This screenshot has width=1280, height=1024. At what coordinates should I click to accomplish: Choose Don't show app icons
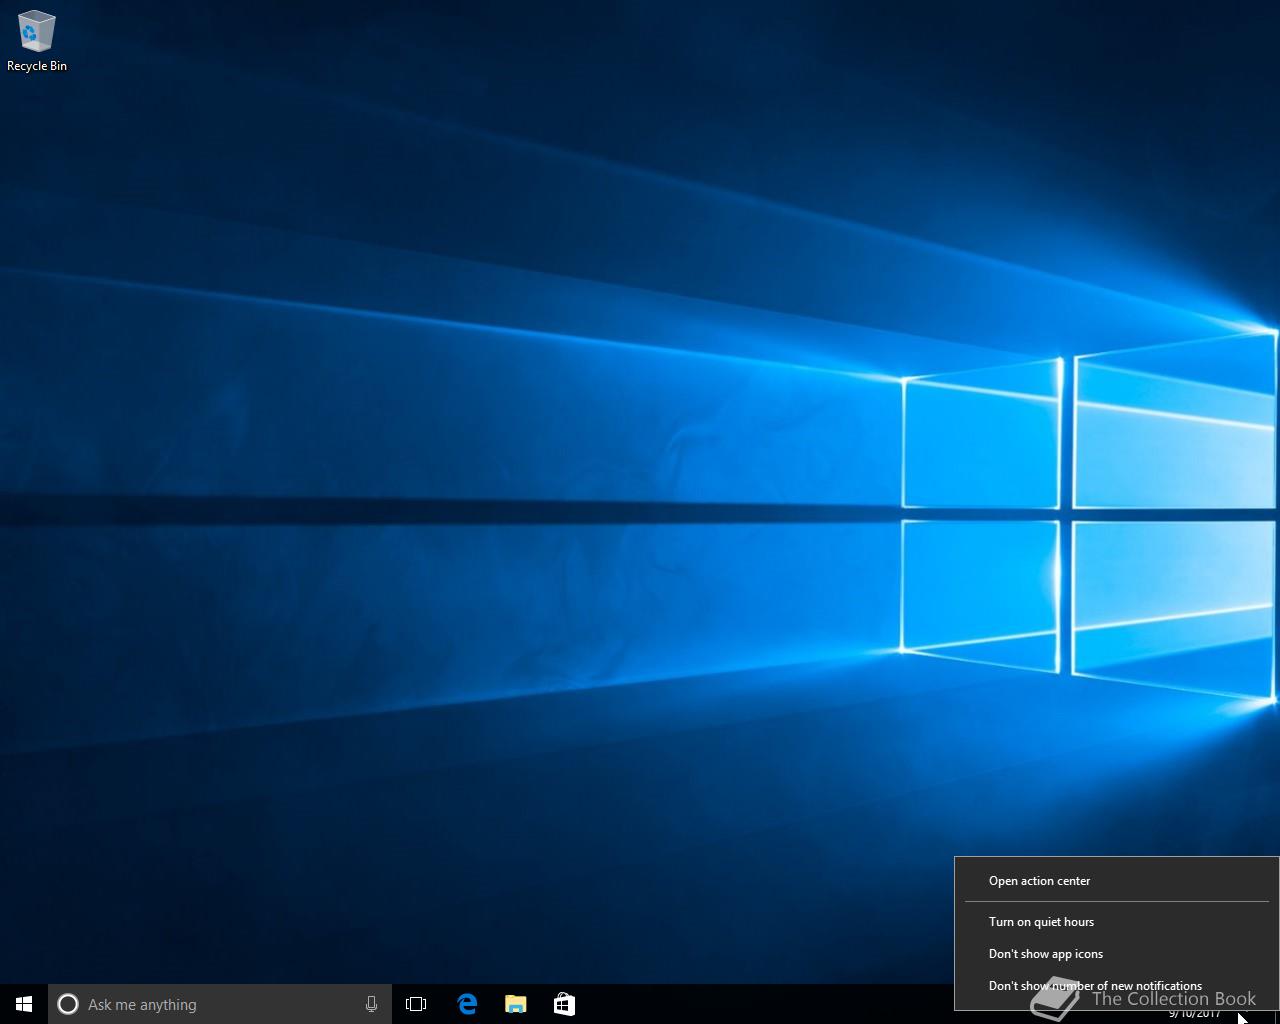point(1045,954)
